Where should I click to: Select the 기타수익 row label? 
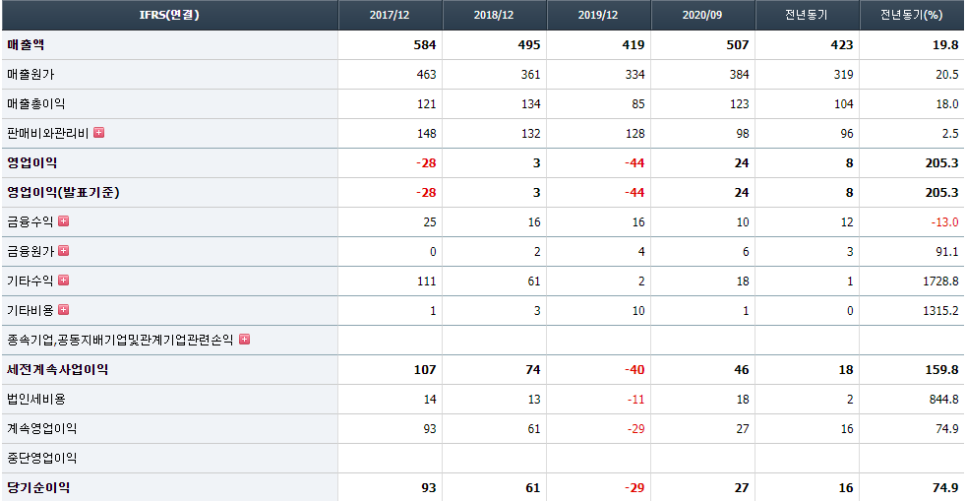(x=30, y=281)
